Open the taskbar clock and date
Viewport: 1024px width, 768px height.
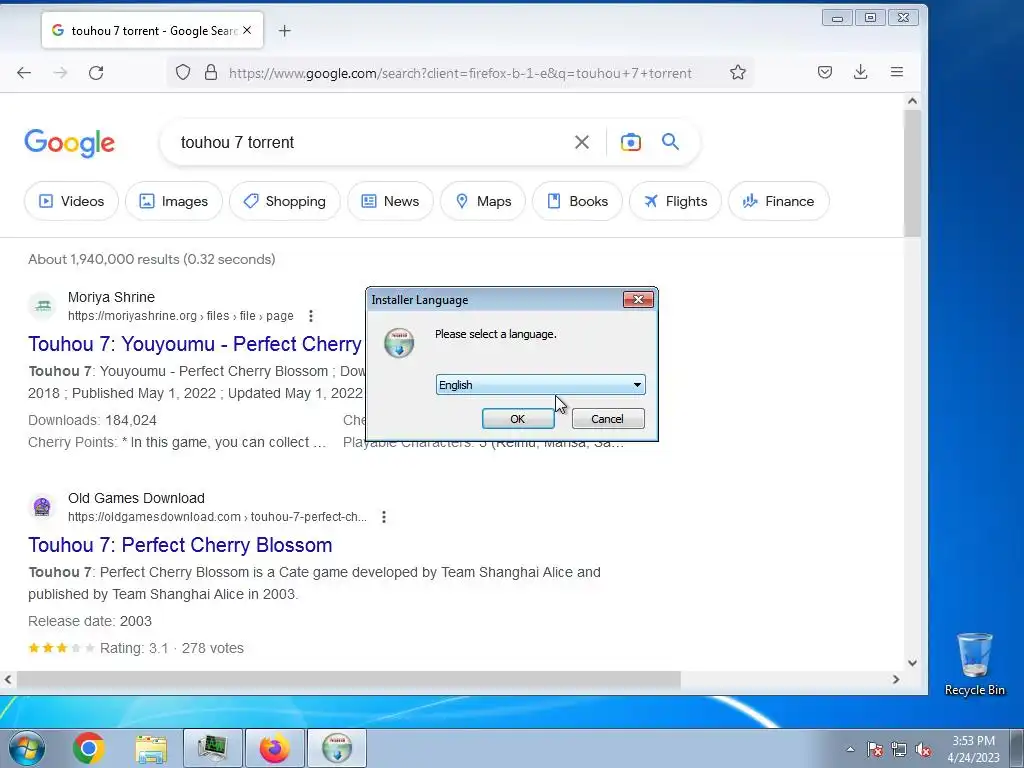coord(973,749)
